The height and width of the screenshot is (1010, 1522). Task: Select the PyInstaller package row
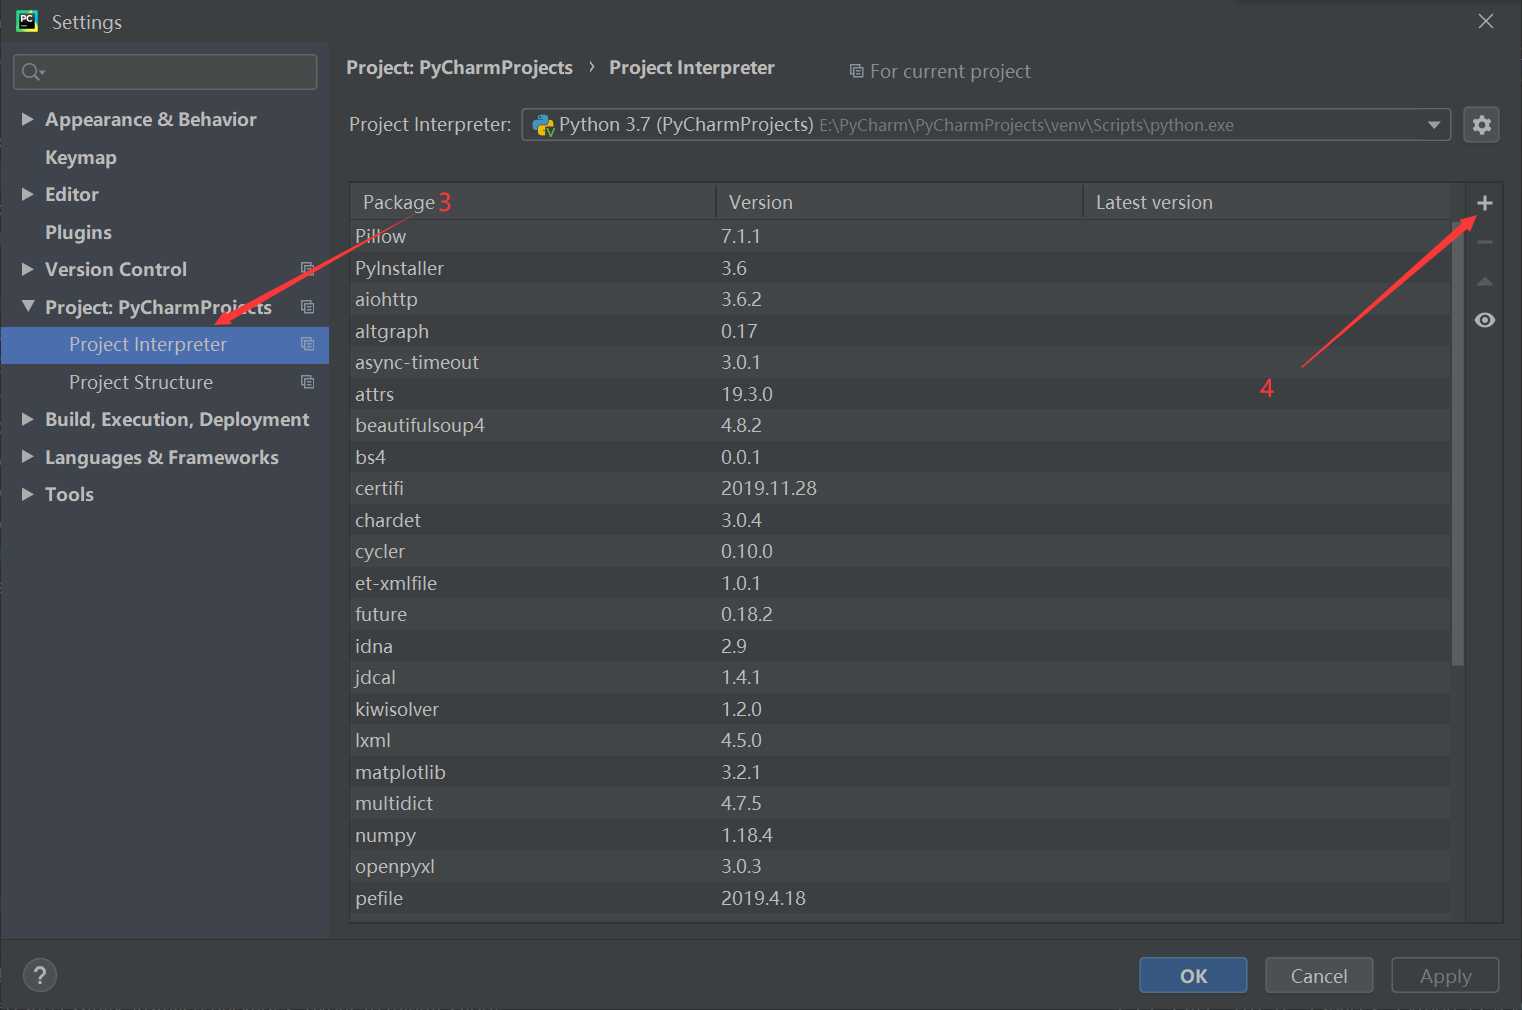click(900, 268)
